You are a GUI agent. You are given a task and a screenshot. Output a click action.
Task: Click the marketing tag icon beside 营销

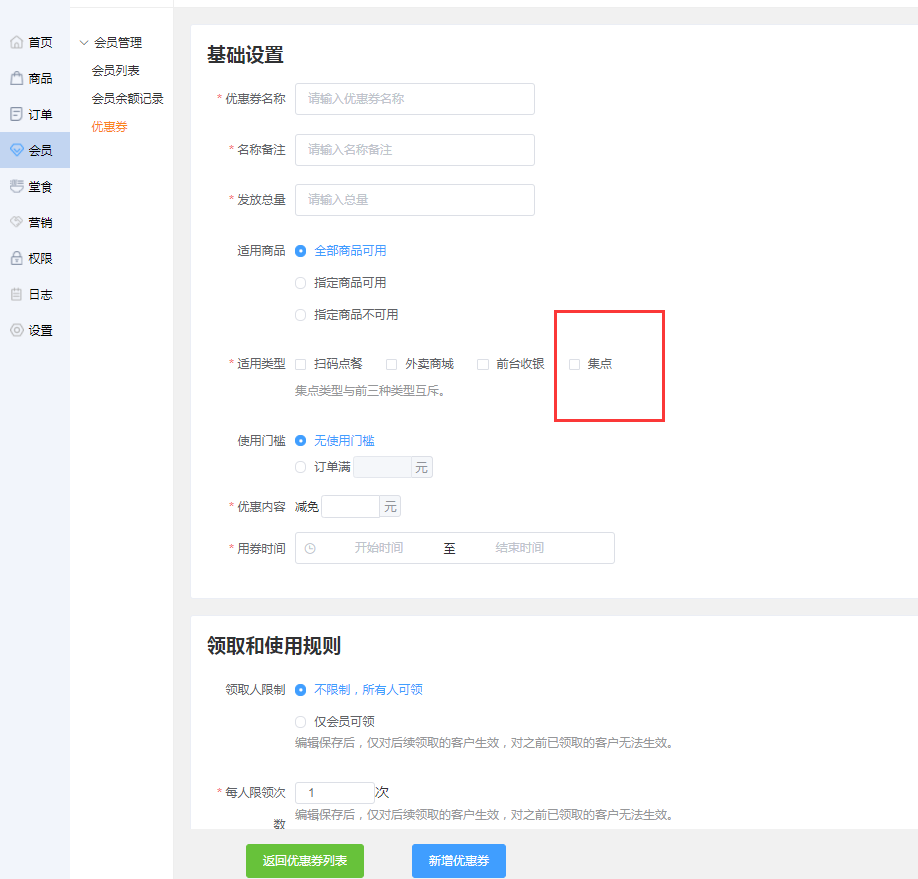coord(17,222)
